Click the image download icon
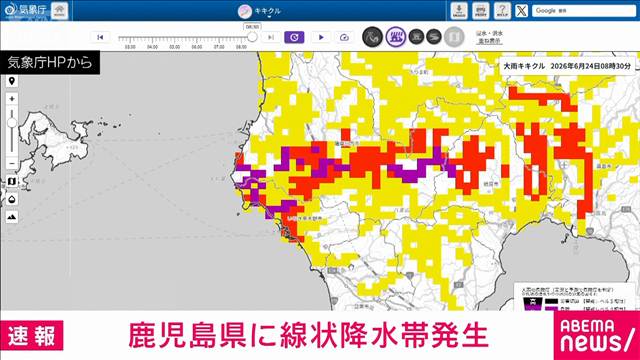The image size is (640, 360). click(459, 11)
